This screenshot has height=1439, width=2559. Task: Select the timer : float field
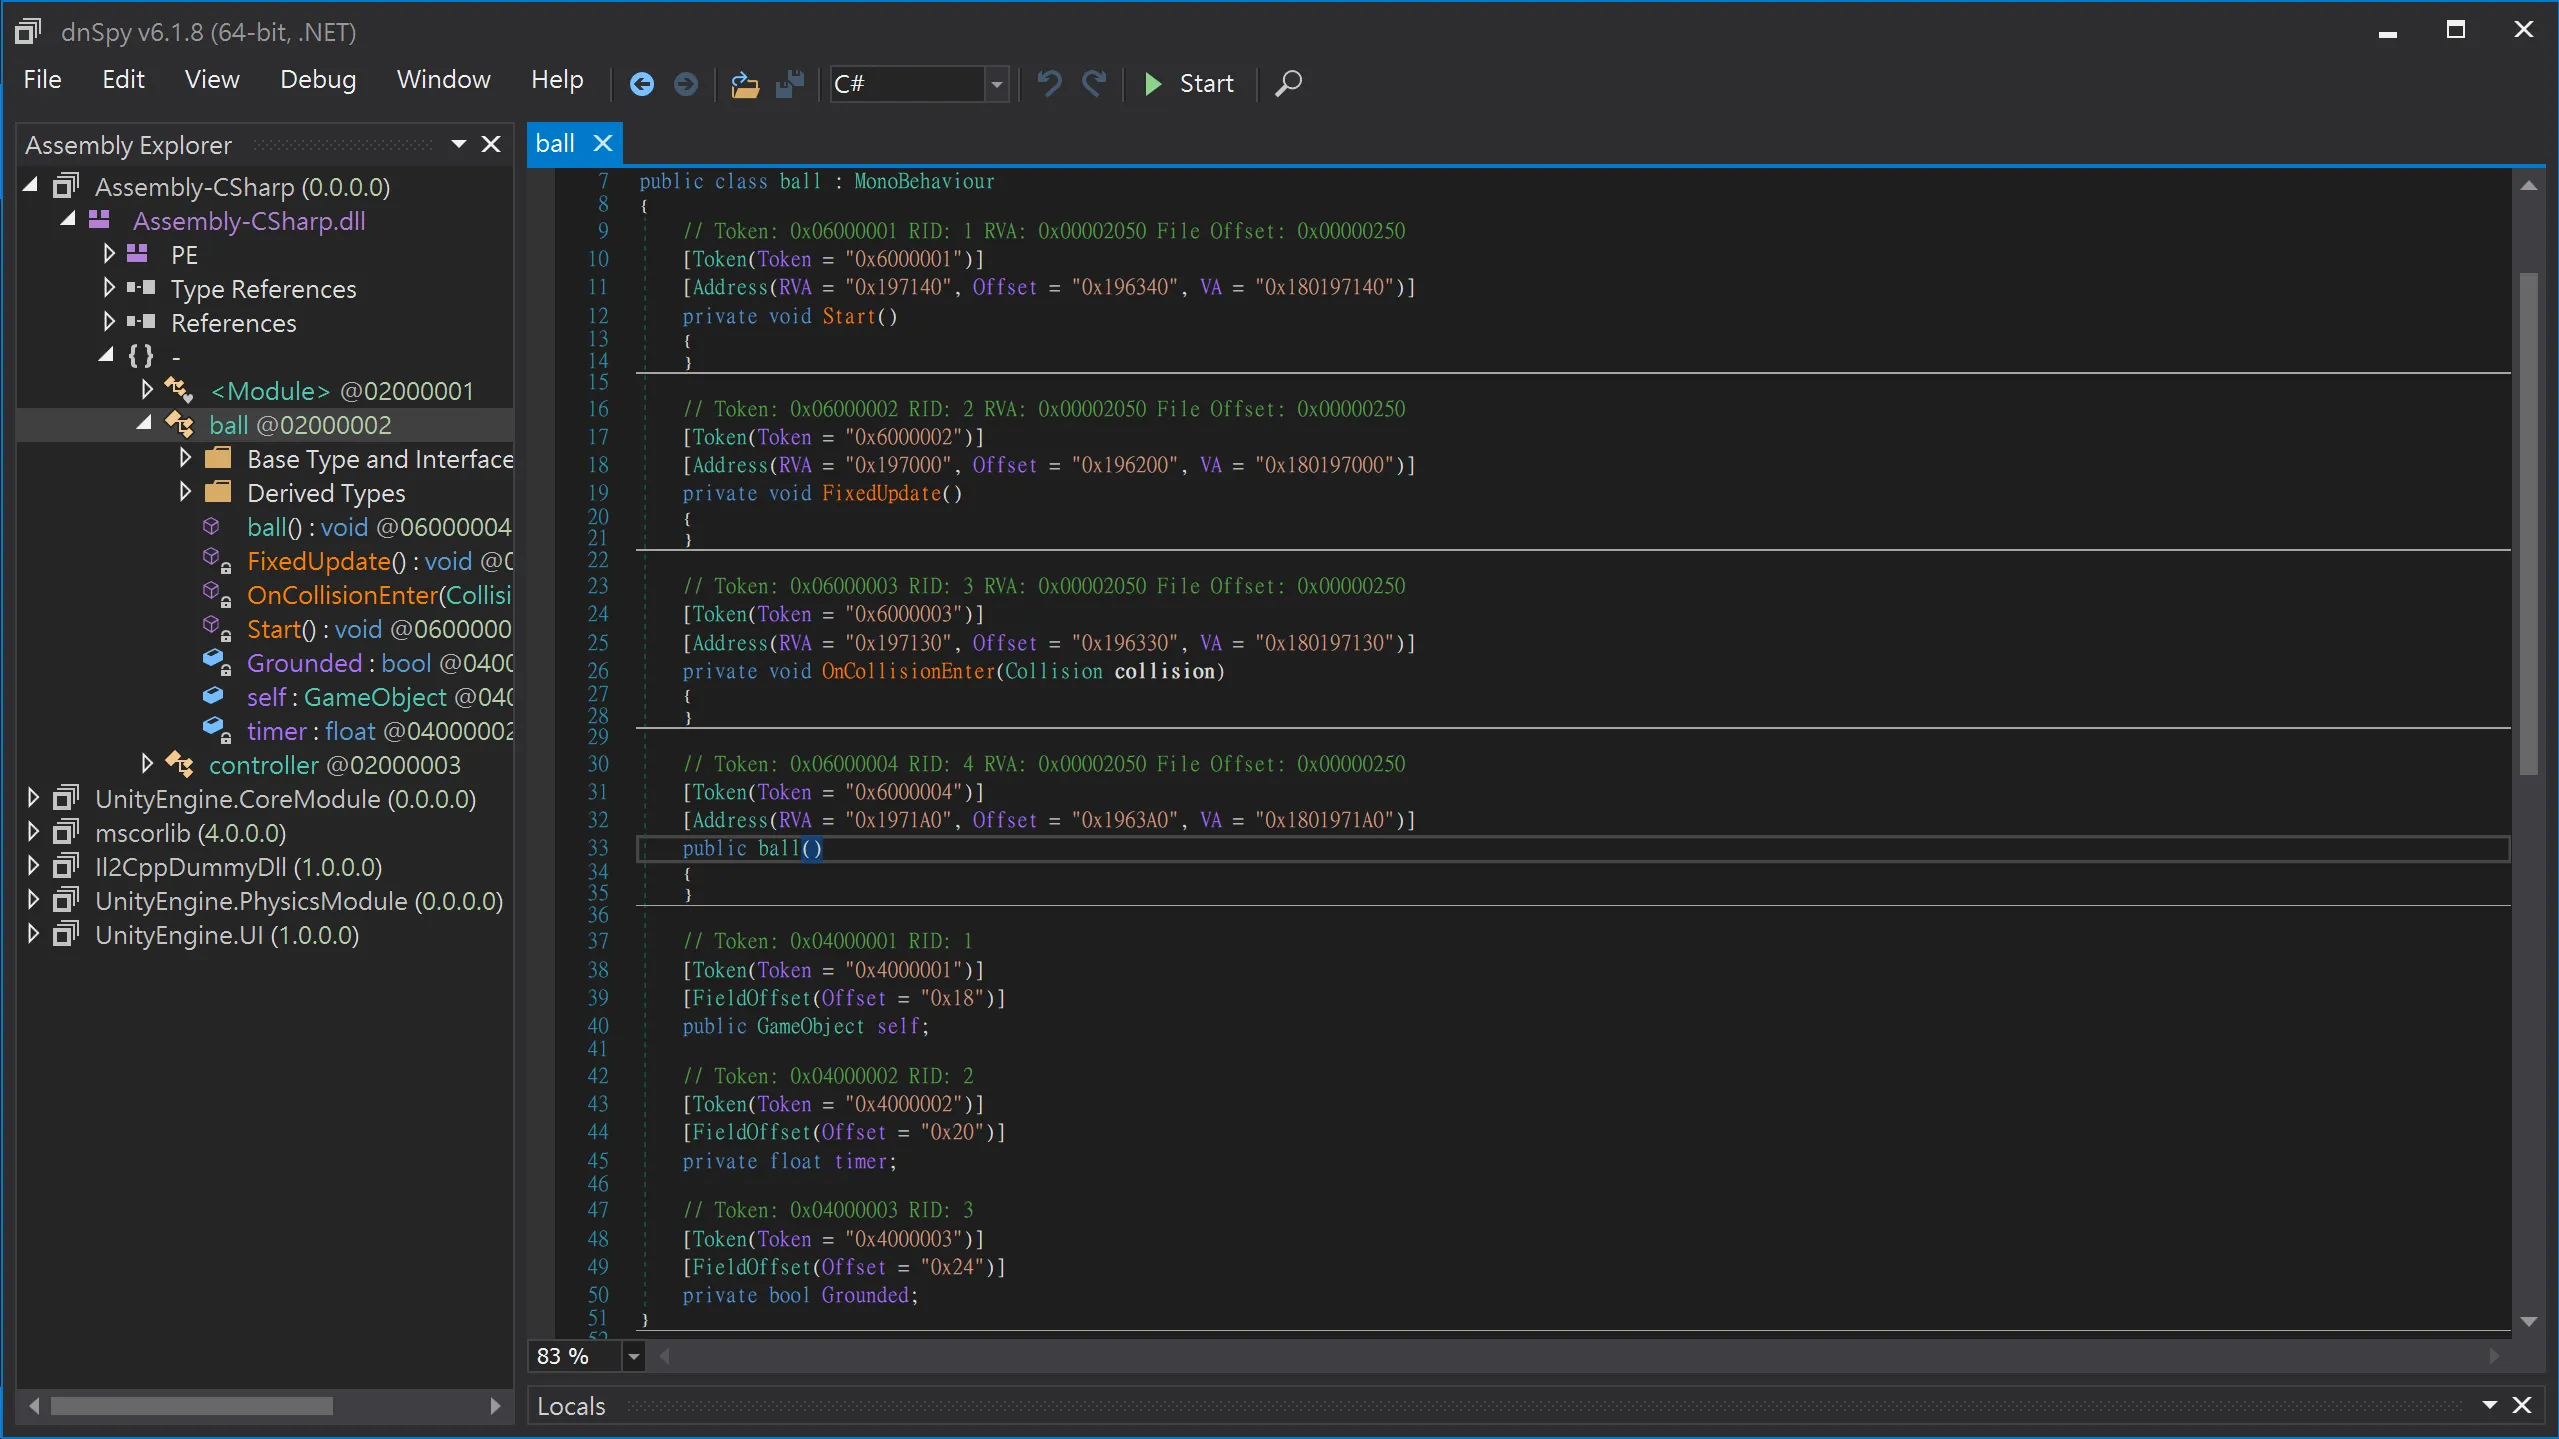click(380, 731)
